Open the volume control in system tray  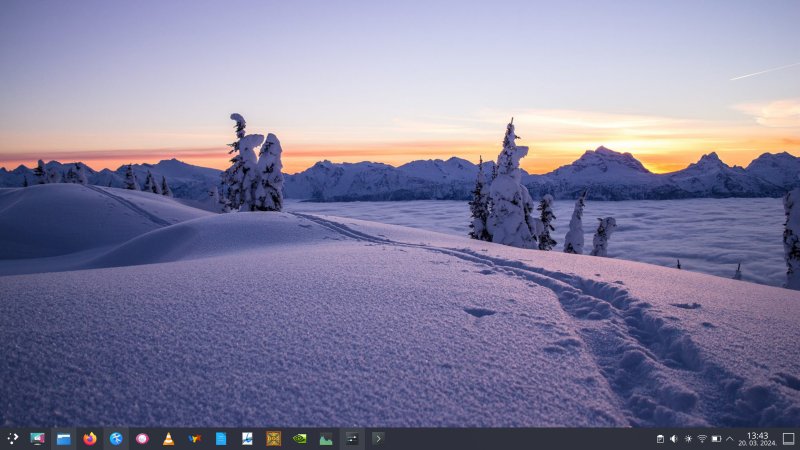pos(674,438)
